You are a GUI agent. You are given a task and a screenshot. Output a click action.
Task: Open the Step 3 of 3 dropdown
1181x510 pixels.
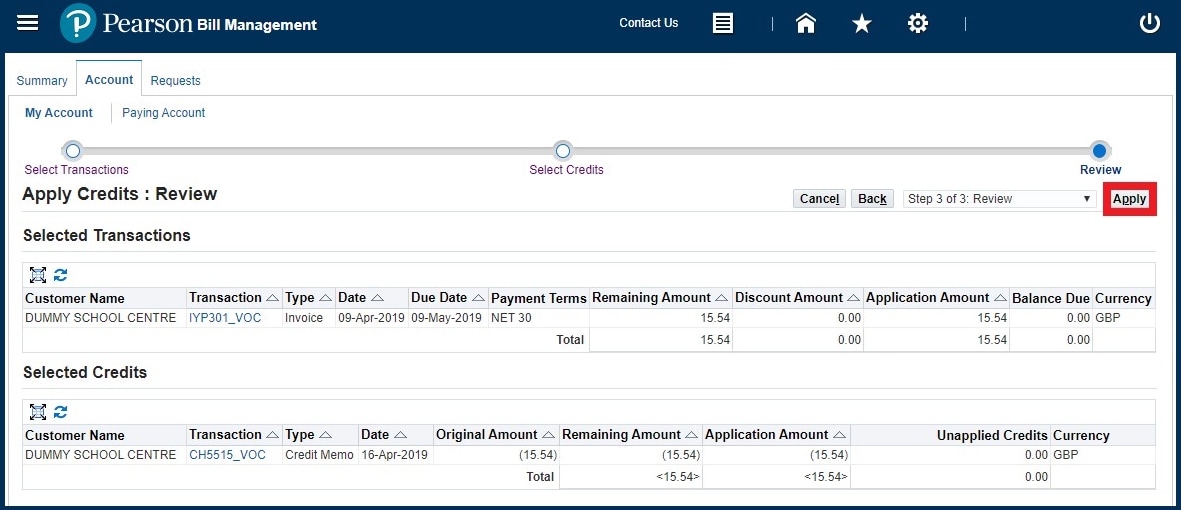1000,199
